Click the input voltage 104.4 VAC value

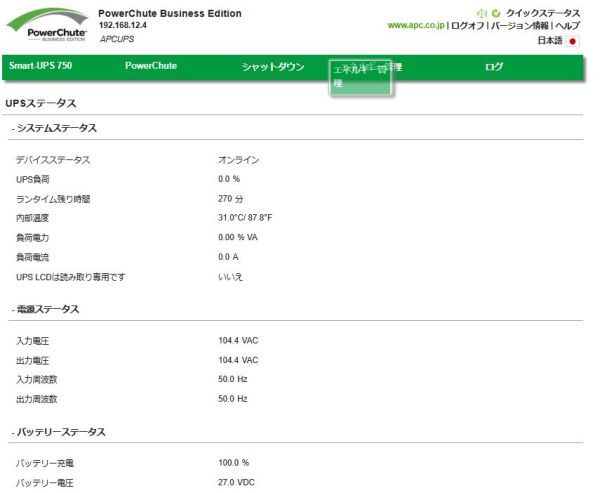pyautogui.click(x=238, y=341)
